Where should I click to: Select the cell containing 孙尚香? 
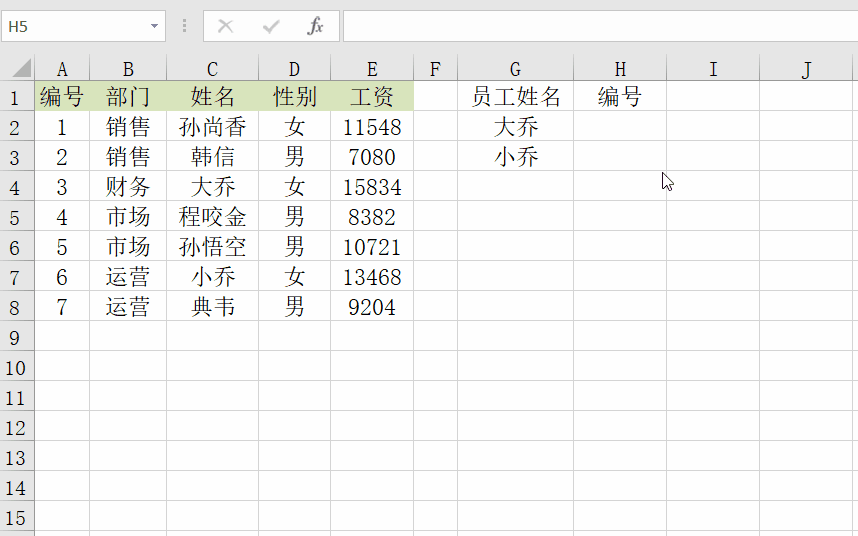tap(212, 127)
